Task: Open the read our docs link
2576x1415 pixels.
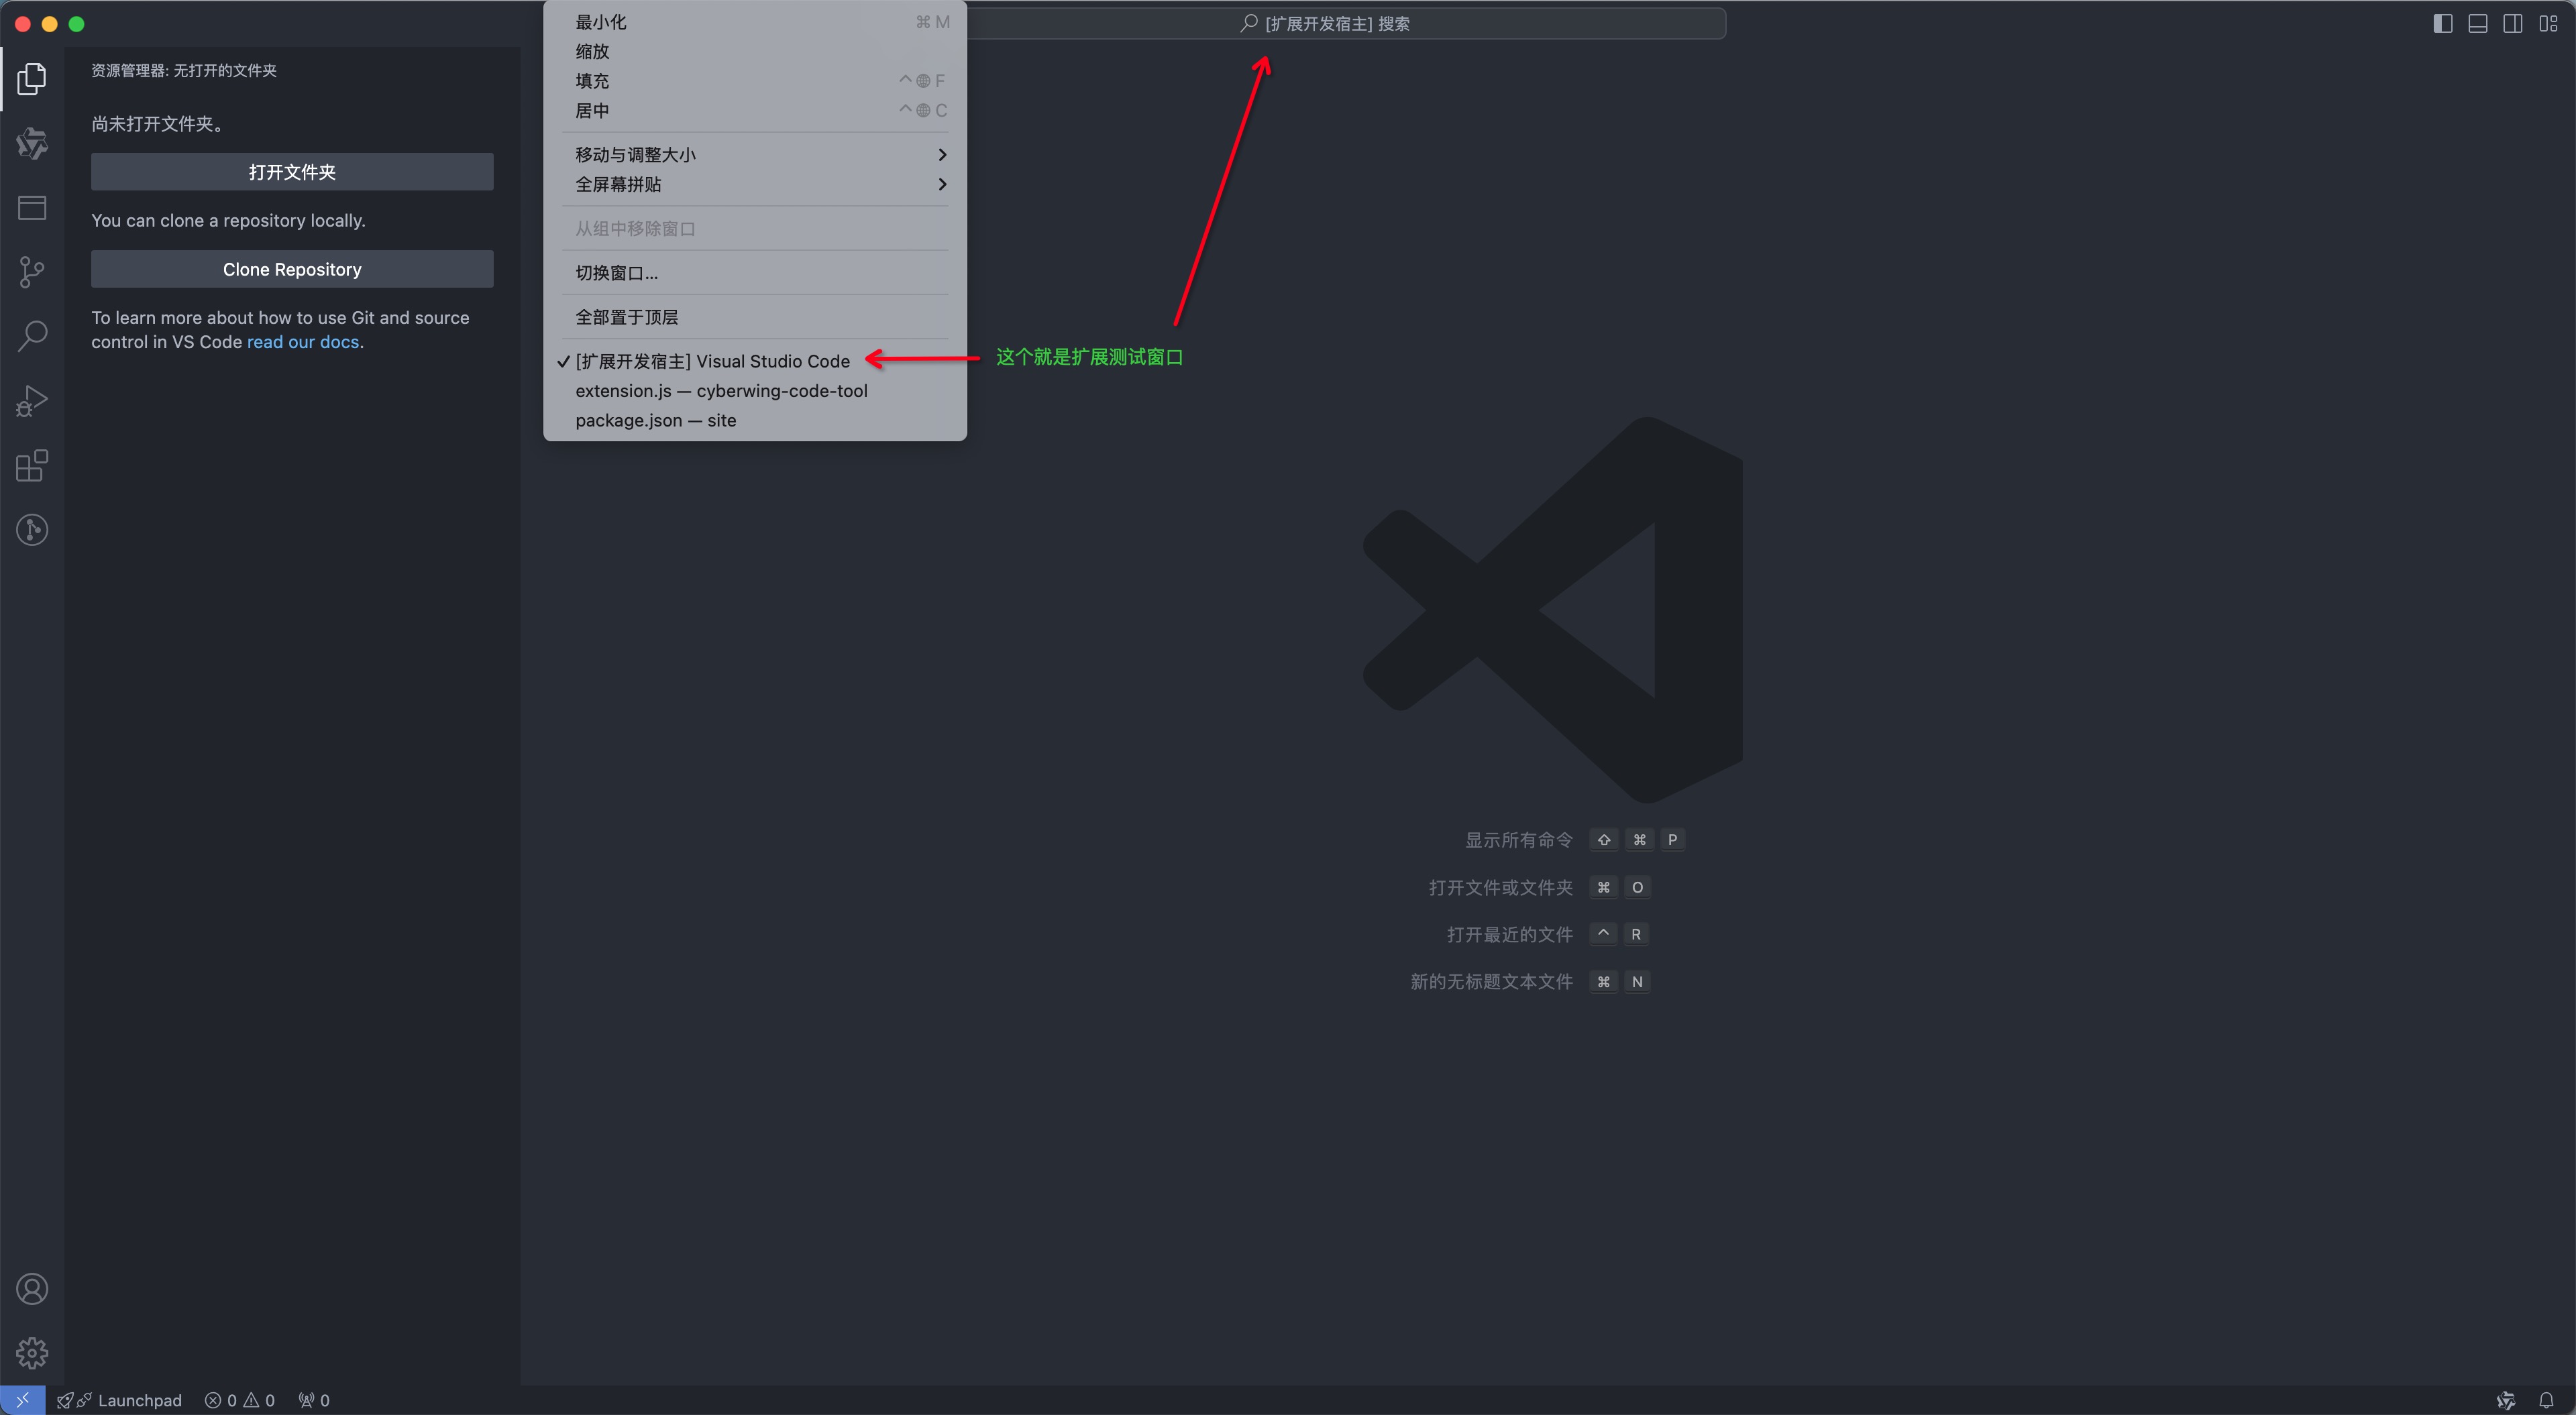Action: (302, 342)
